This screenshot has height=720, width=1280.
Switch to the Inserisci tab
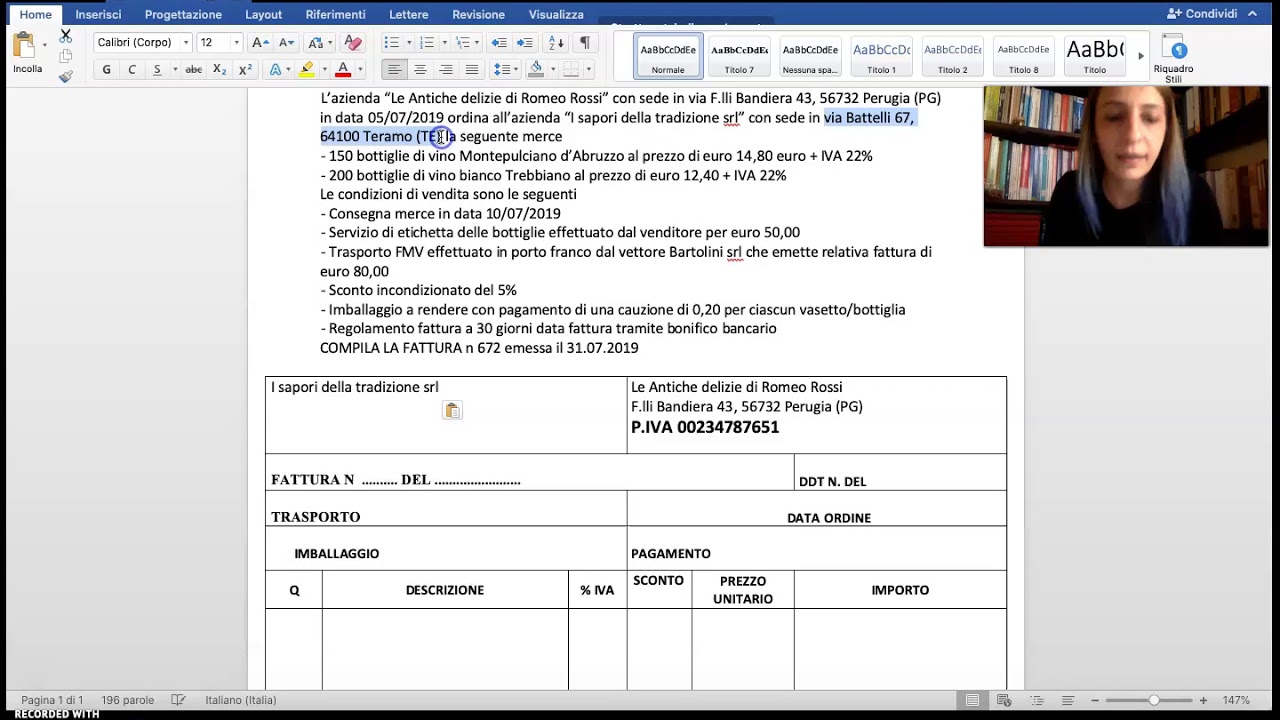(x=98, y=14)
